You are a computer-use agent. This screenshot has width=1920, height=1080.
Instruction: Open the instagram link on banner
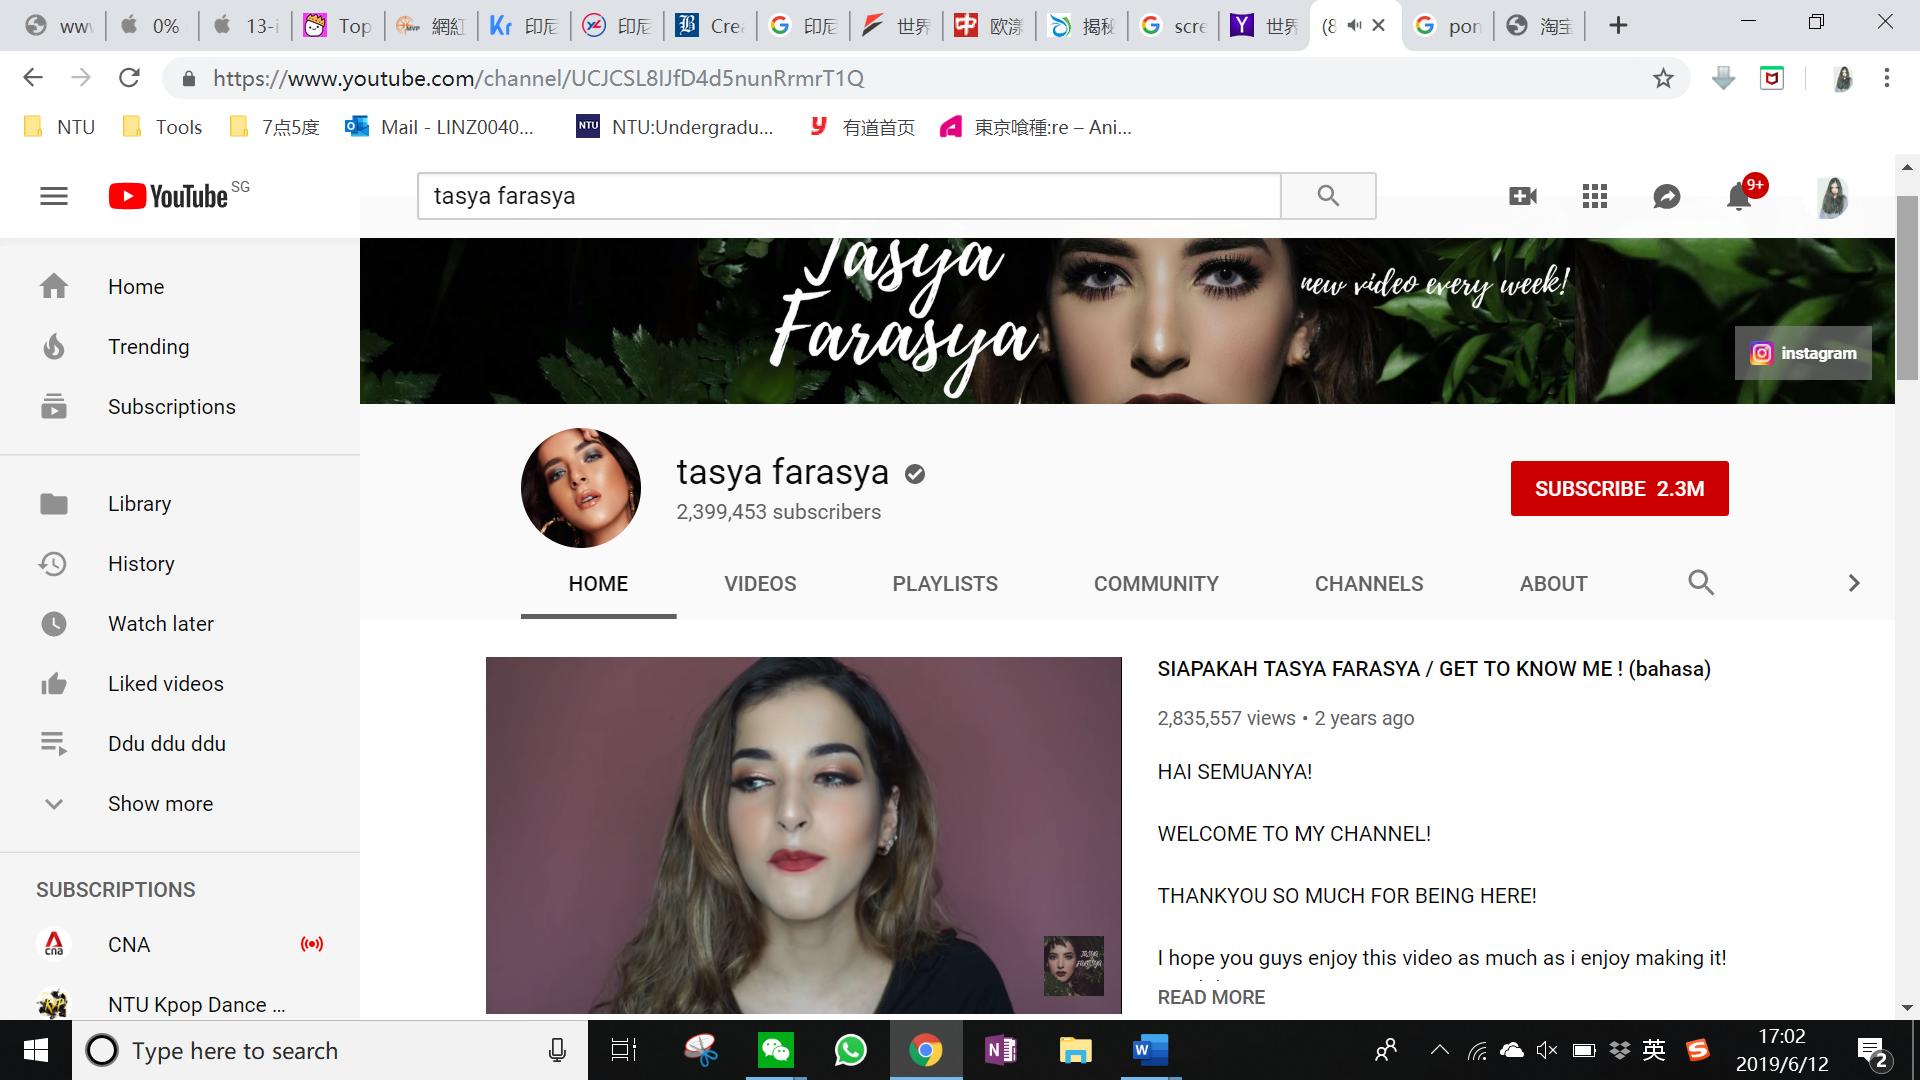1804,353
